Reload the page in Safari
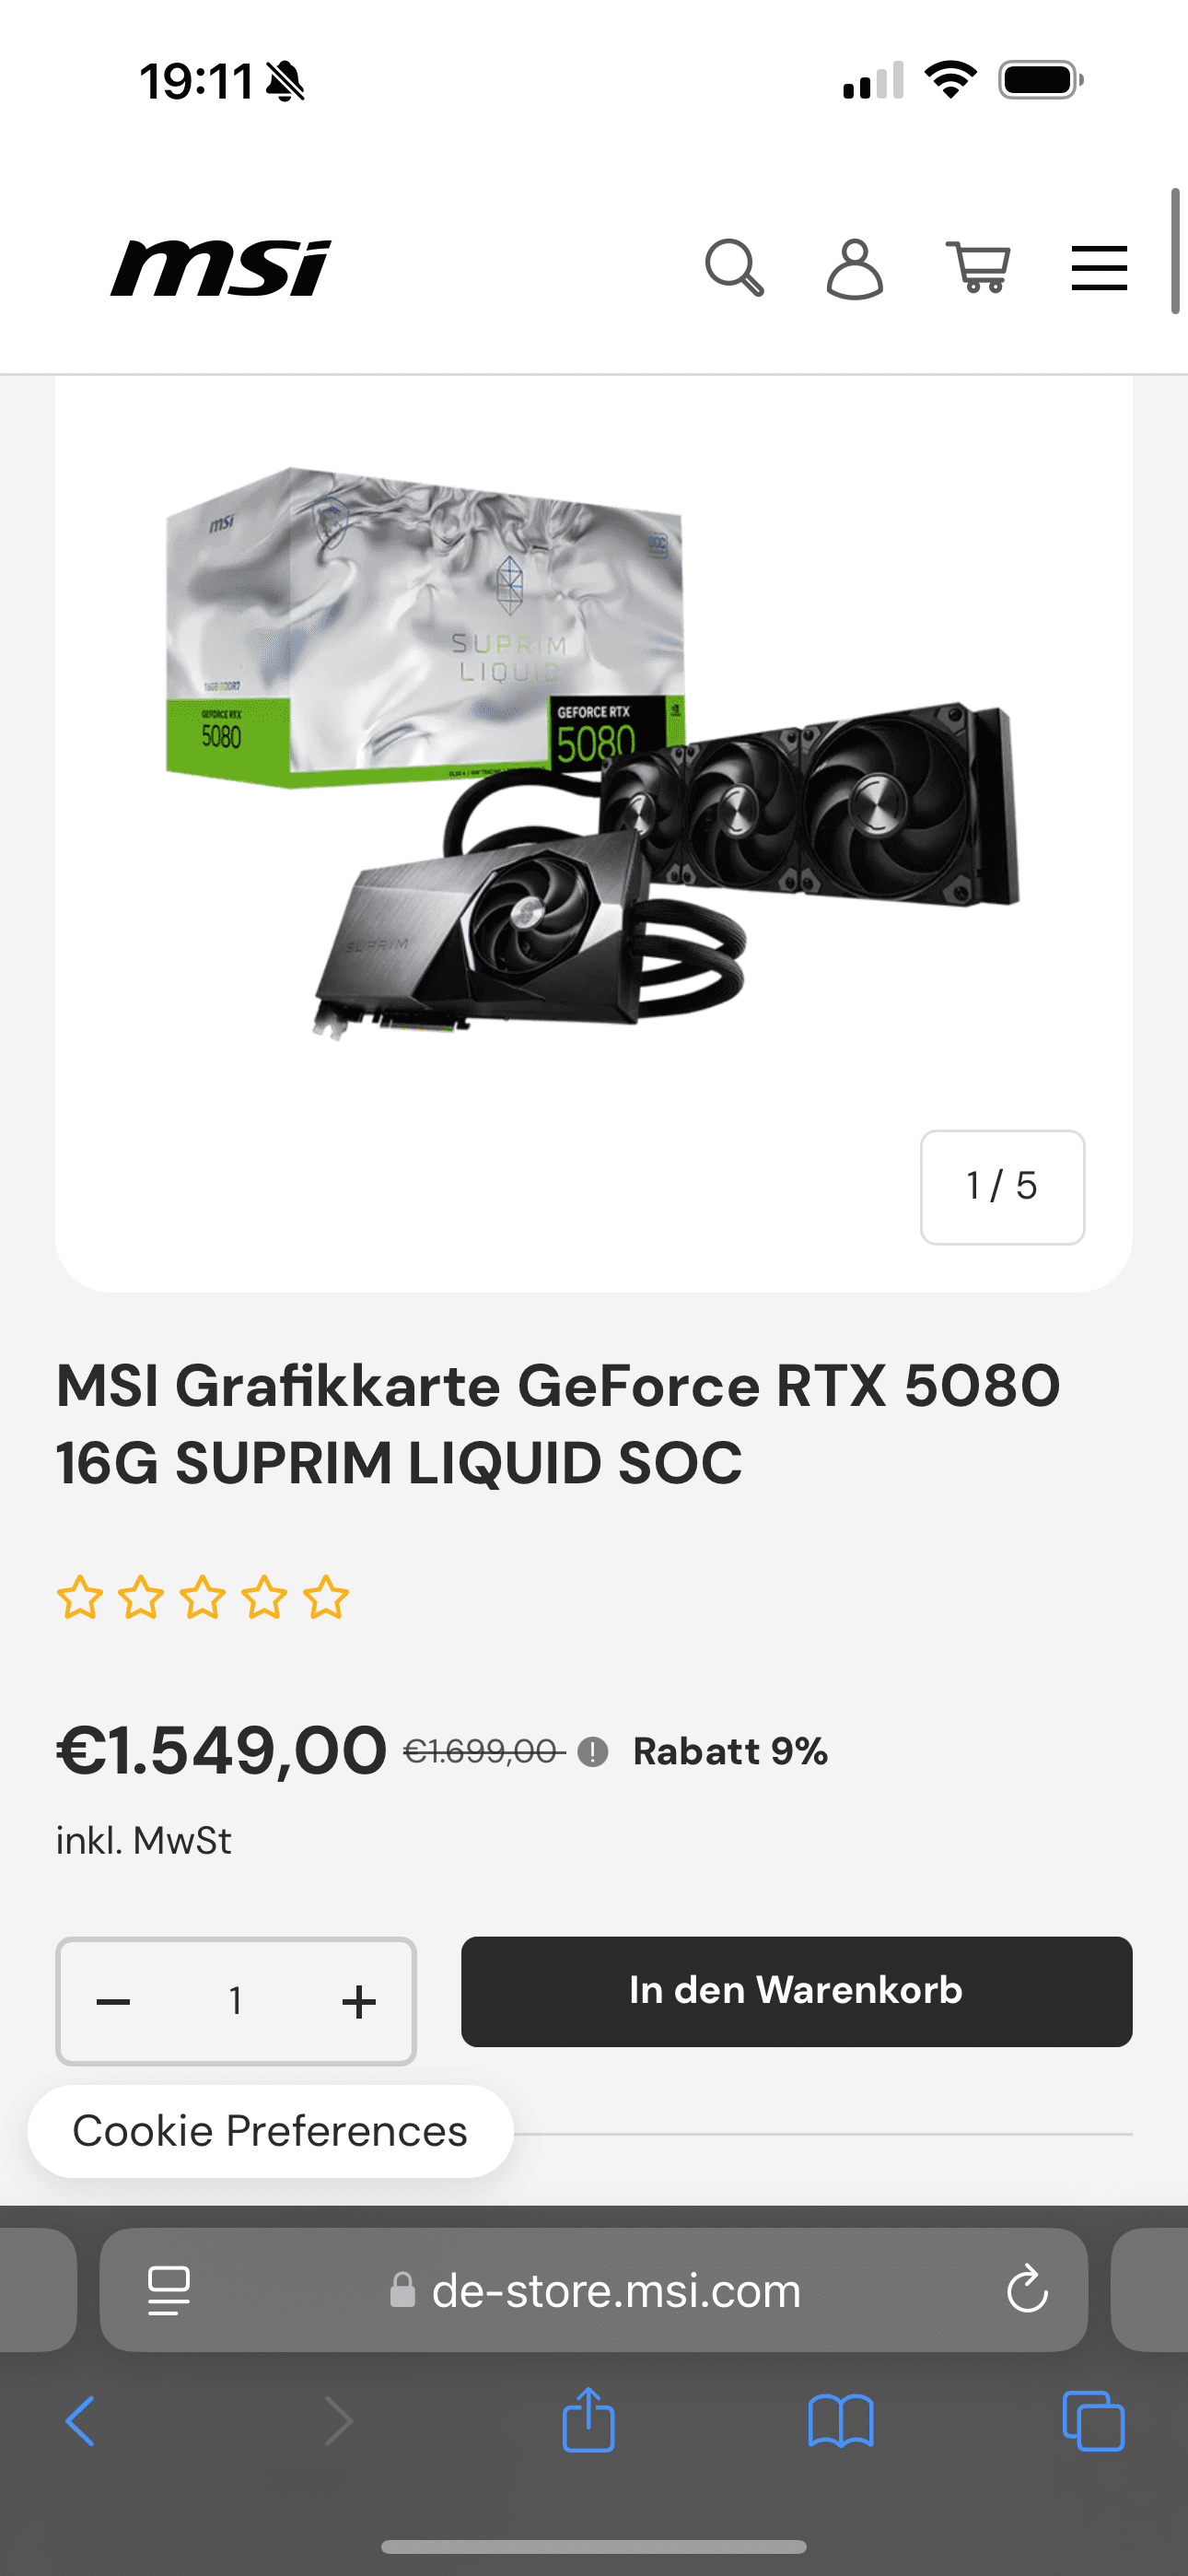The width and height of the screenshot is (1188, 2576). [x=1027, y=2289]
